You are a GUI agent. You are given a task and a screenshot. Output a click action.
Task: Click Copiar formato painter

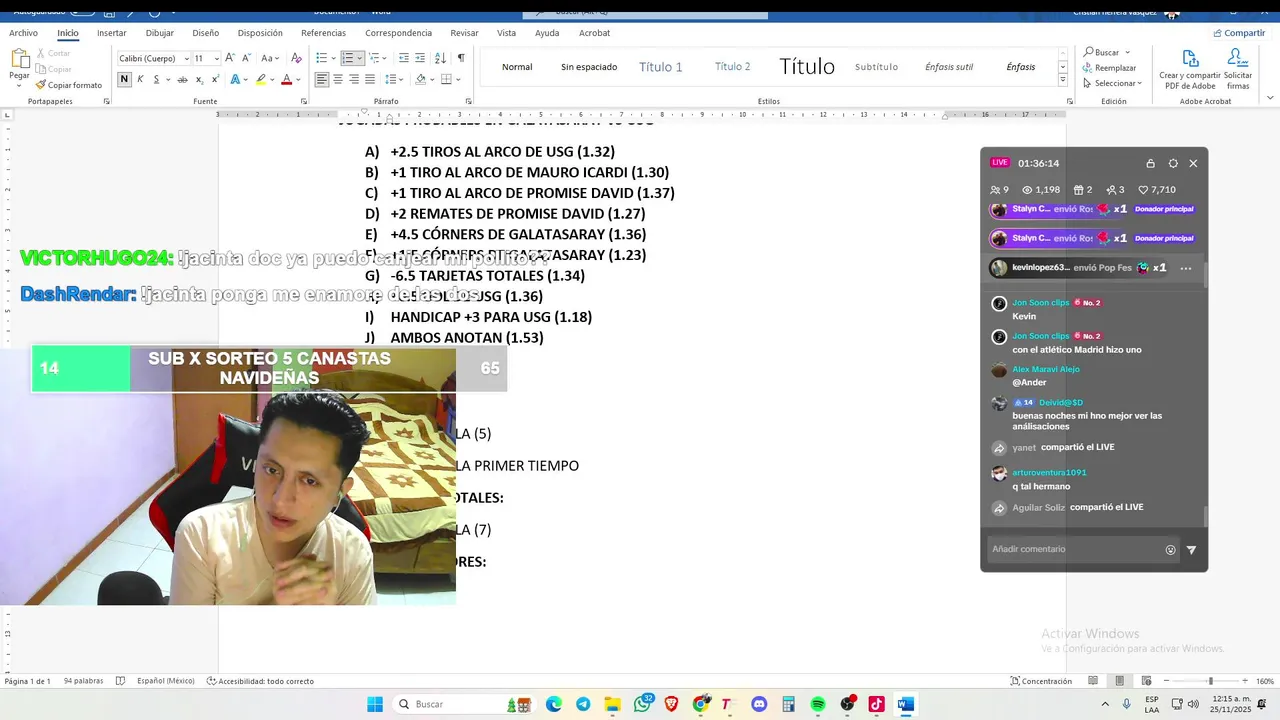[x=69, y=85]
